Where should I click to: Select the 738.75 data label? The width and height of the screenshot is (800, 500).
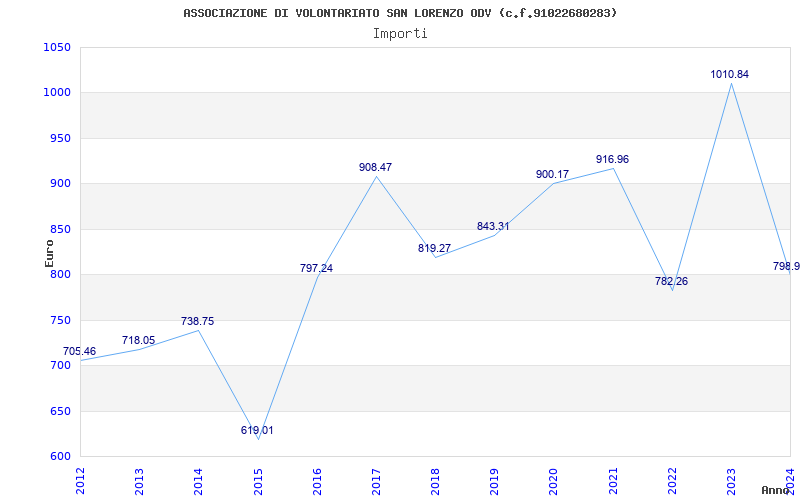197,321
